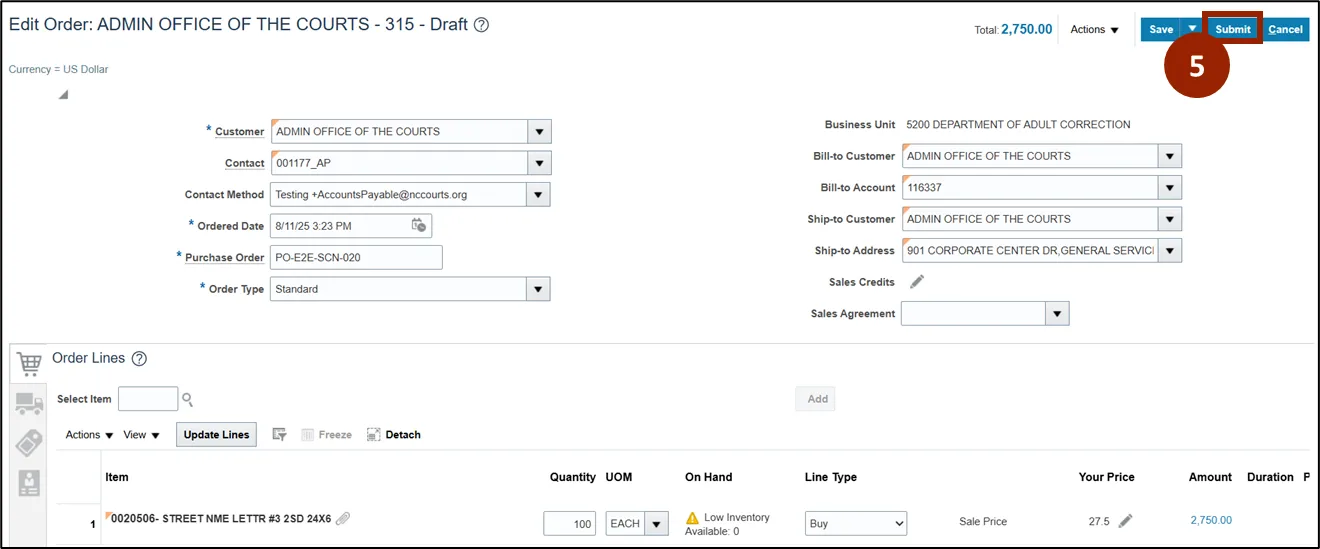The image size is (1320, 549).
Task: Click the Purchase Order input field
Action: pos(356,258)
